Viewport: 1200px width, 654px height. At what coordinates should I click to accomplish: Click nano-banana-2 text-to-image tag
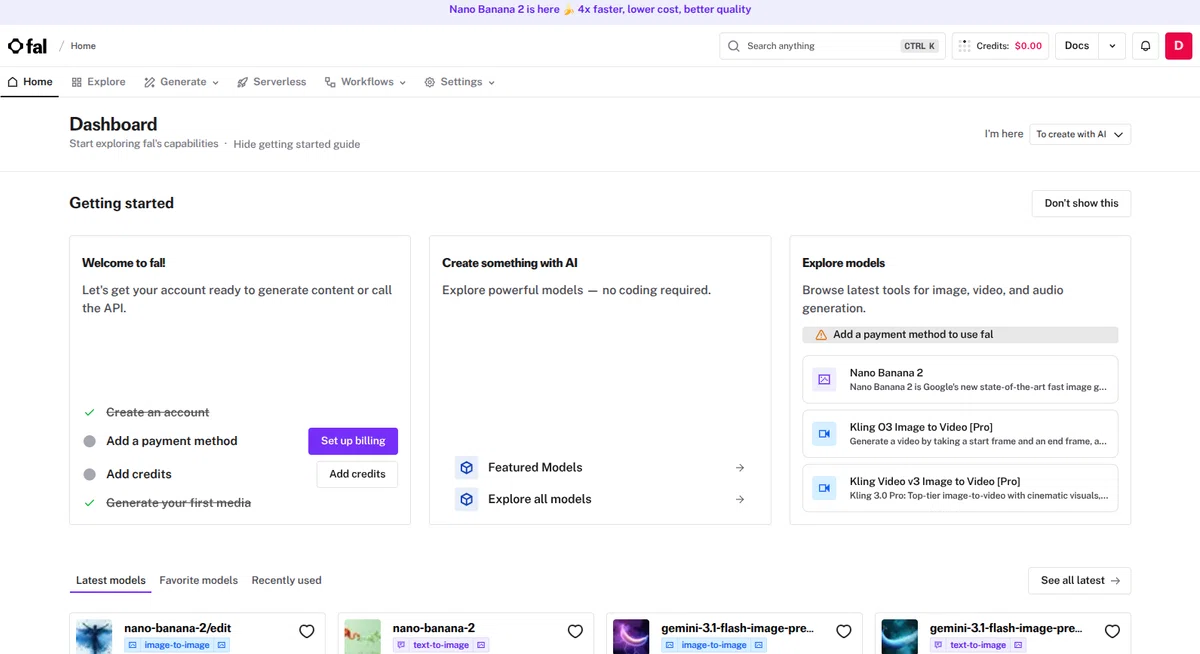441,645
